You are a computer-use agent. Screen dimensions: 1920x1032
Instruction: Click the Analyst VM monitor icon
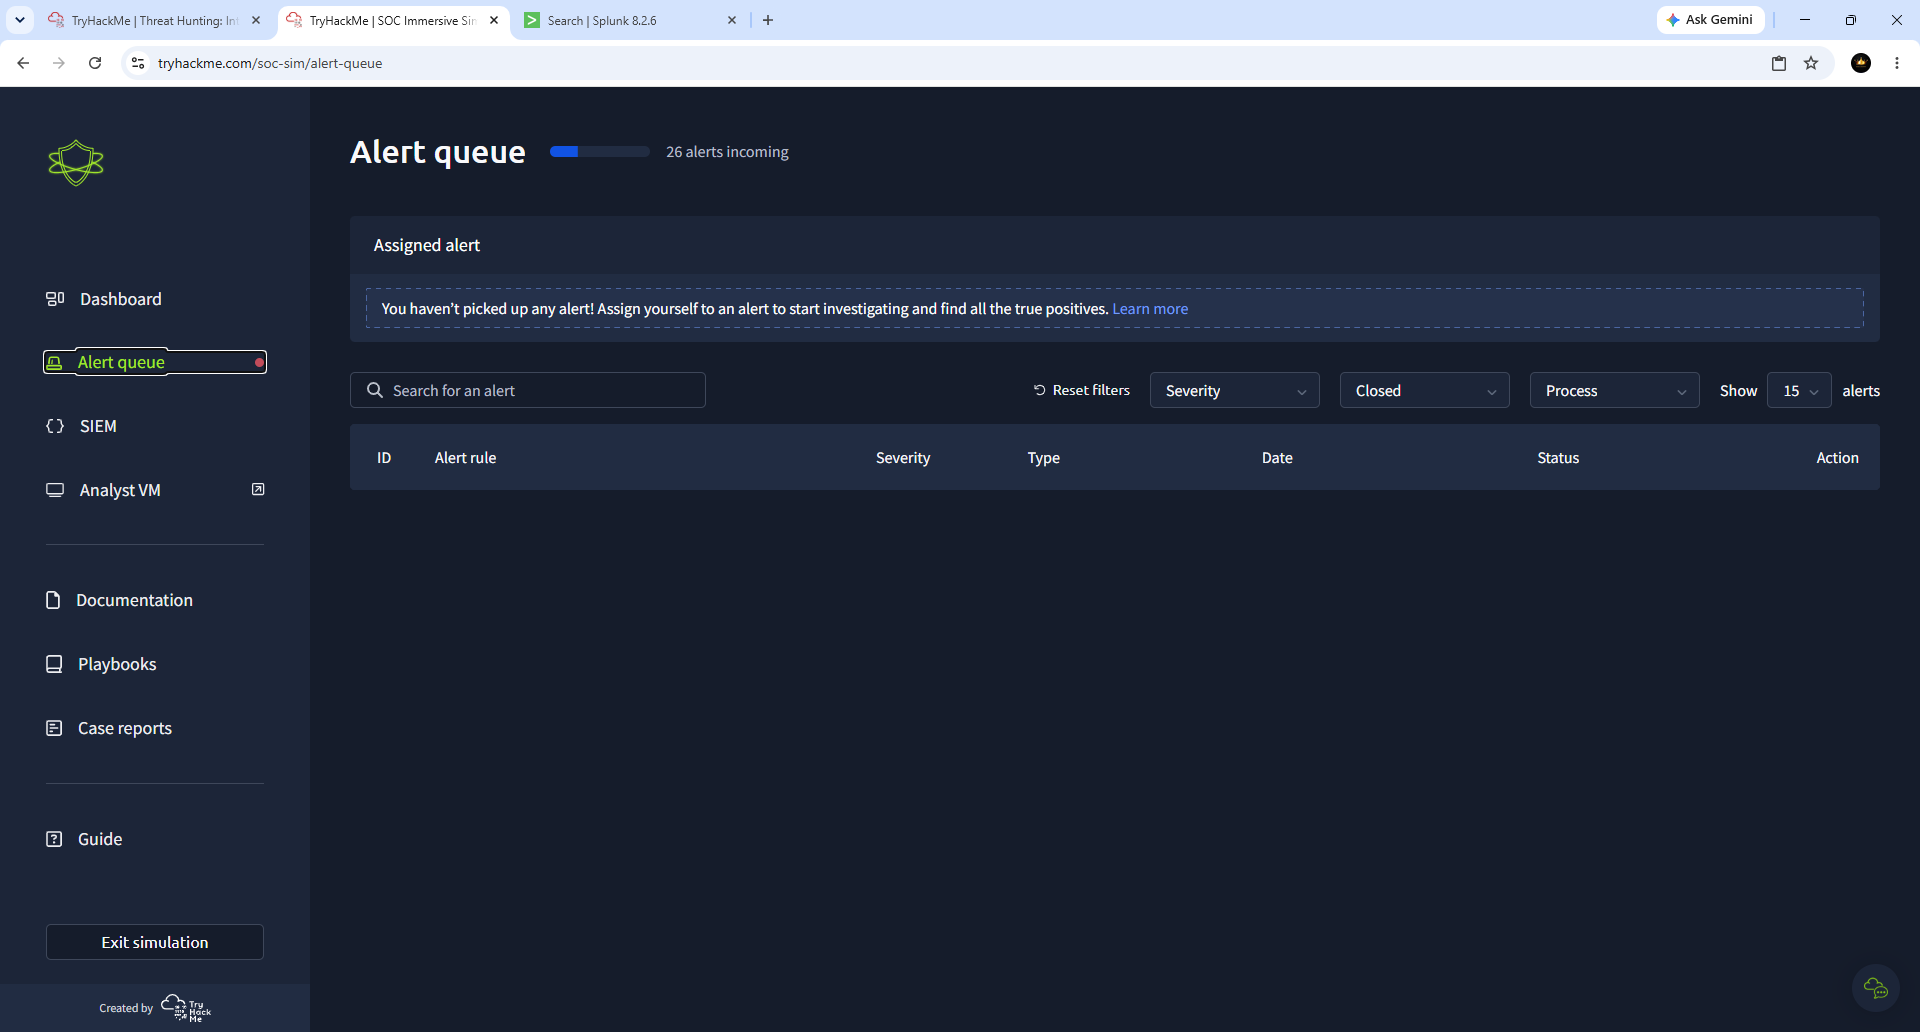pyautogui.click(x=55, y=490)
